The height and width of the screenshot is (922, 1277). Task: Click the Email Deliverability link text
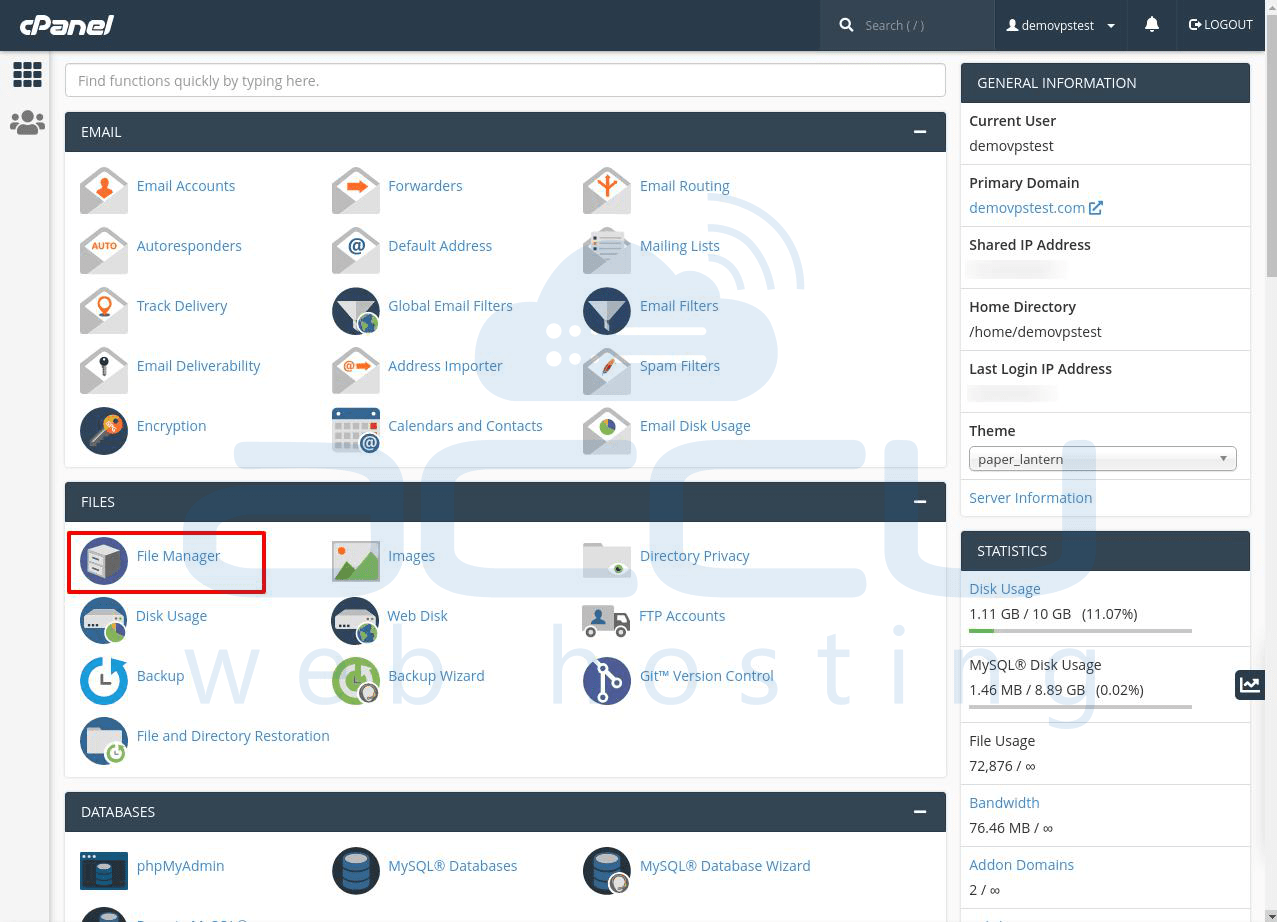[198, 366]
